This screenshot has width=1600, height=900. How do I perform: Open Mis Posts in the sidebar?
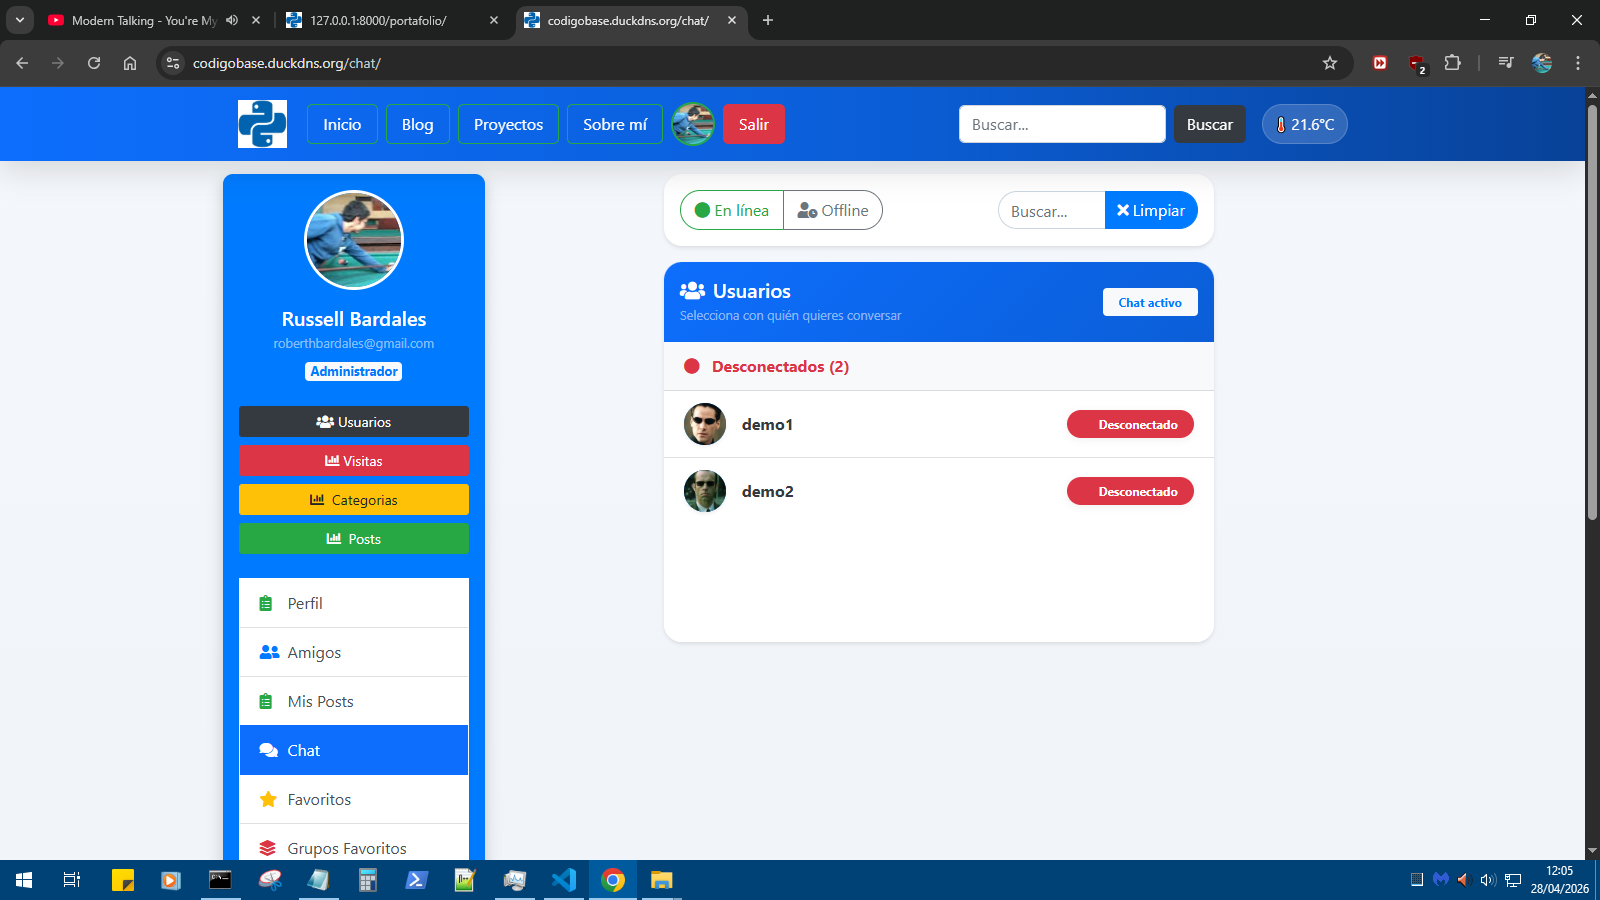354,701
